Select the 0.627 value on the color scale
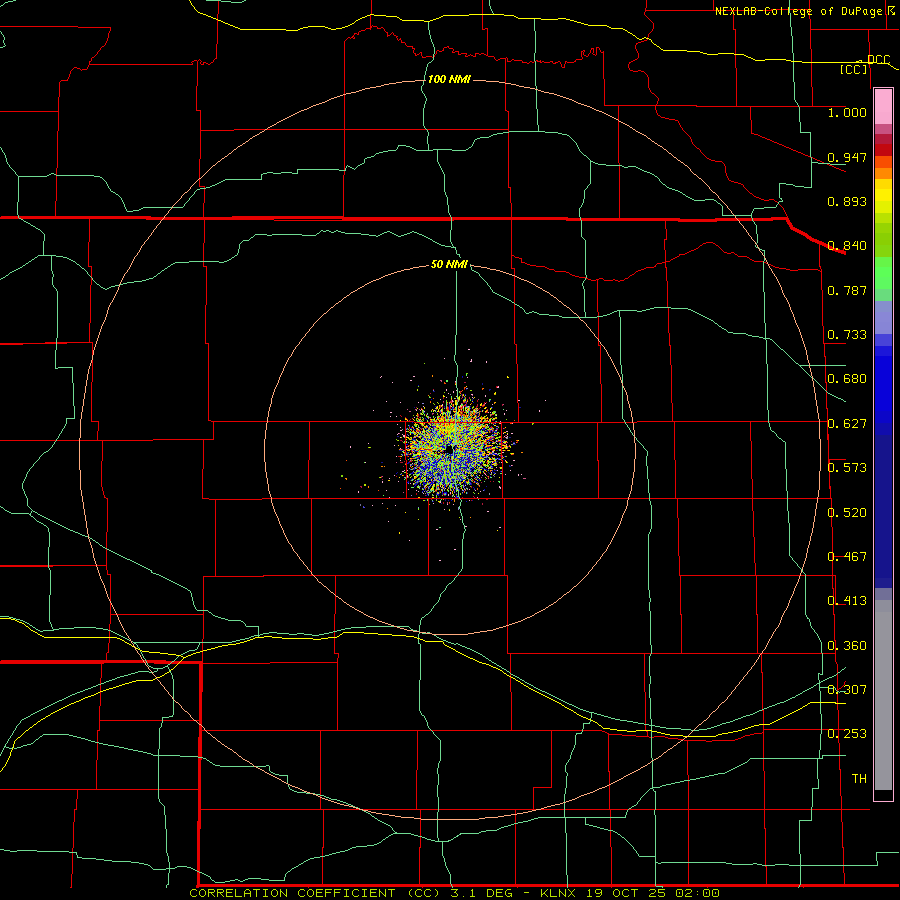The height and width of the screenshot is (900, 900). tap(847, 424)
